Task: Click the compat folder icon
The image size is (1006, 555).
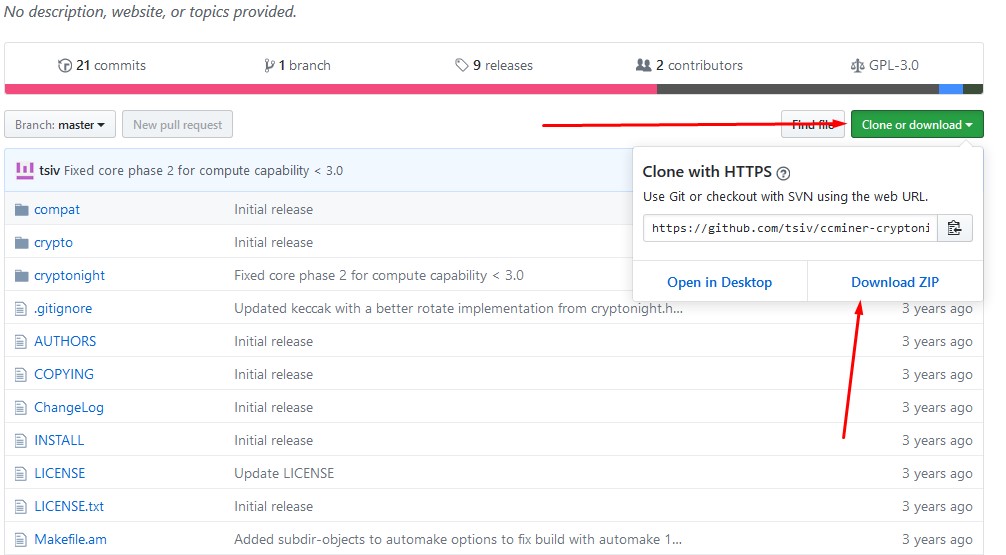Action: [x=22, y=210]
